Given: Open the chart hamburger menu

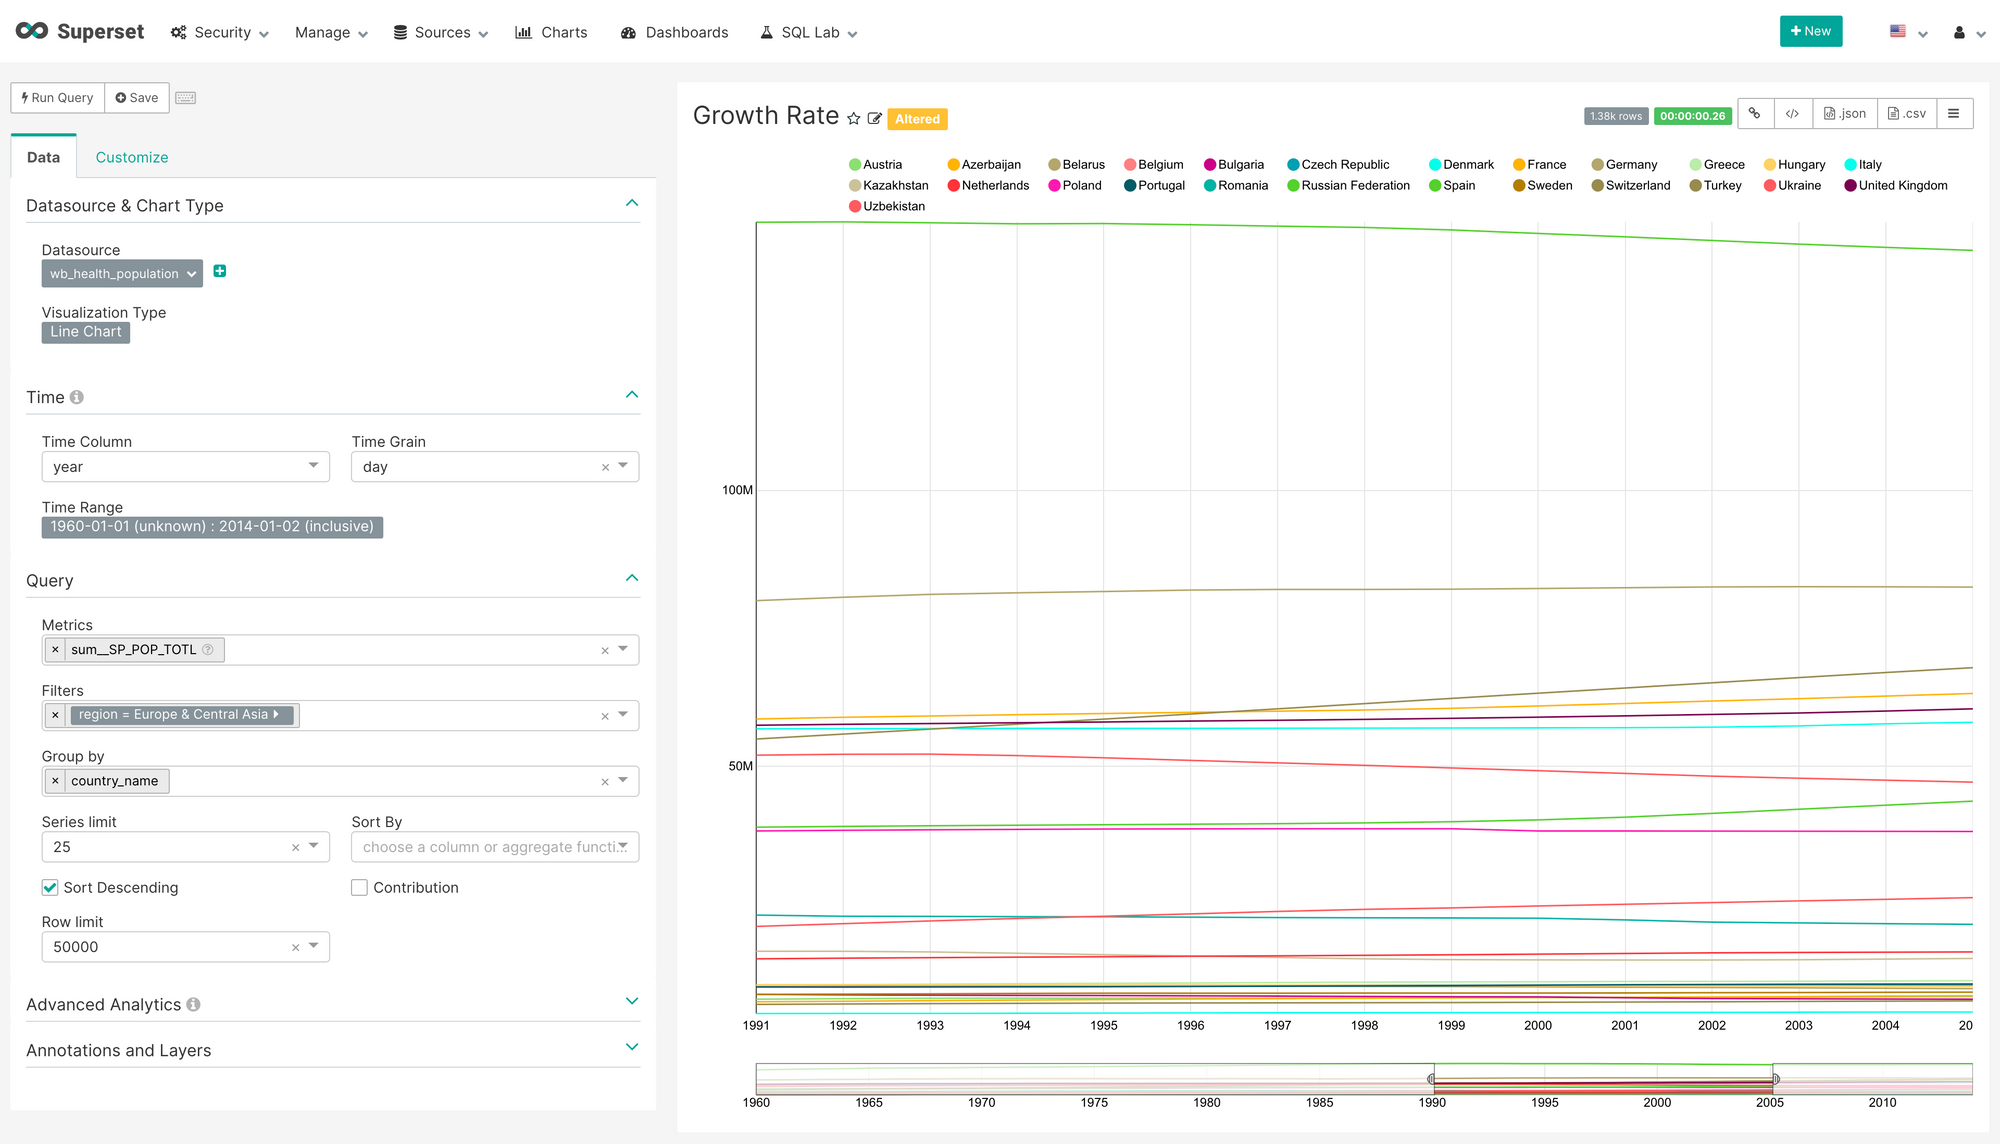Looking at the screenshot, I should tap(1955, 113).
